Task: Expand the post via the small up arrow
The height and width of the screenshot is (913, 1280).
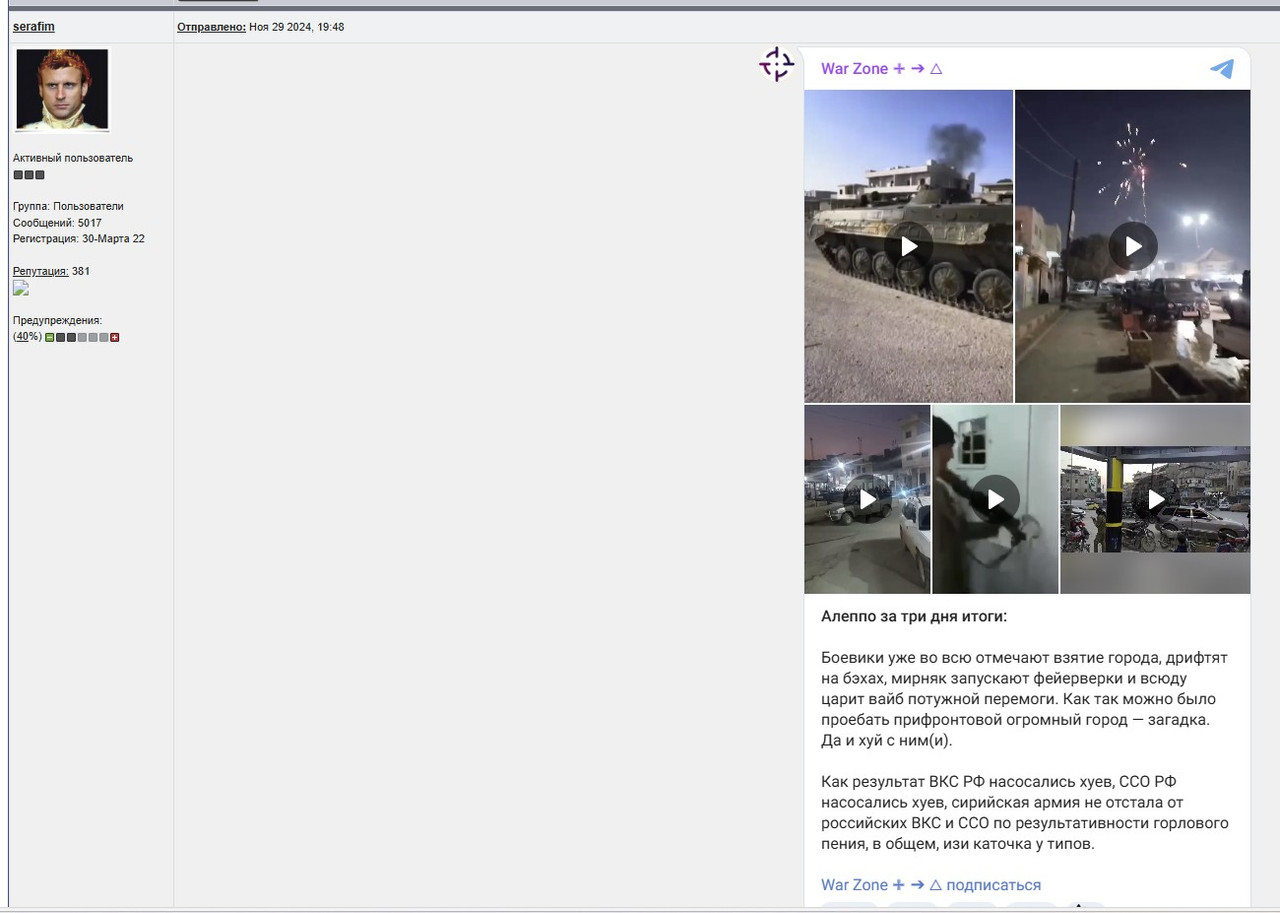Action: point(1080,904)
